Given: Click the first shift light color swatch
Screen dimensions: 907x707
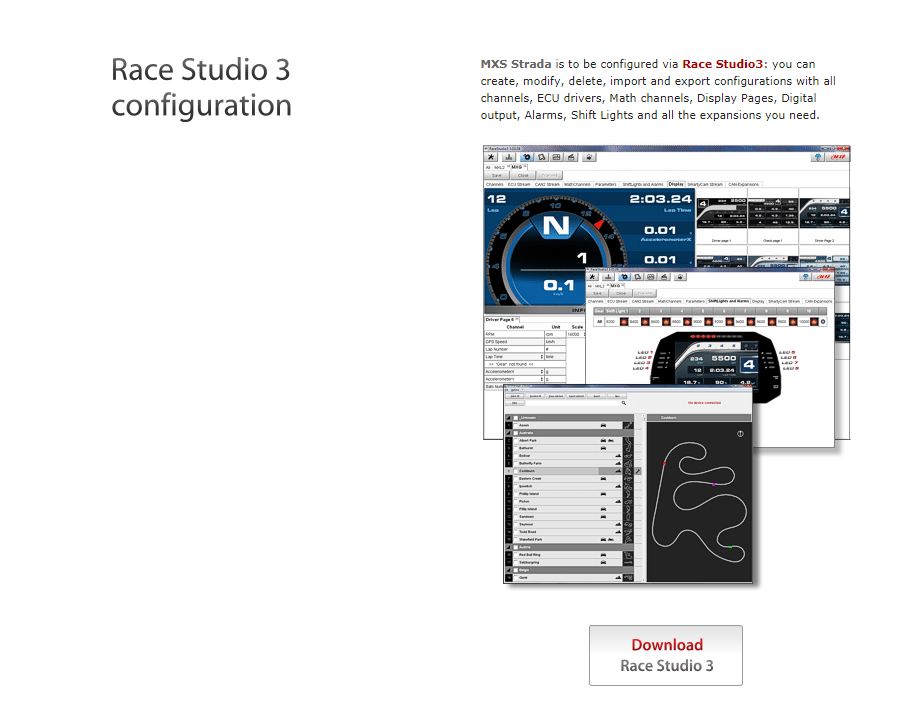Looking at the screenshot, I should click(x=624, y=322).
